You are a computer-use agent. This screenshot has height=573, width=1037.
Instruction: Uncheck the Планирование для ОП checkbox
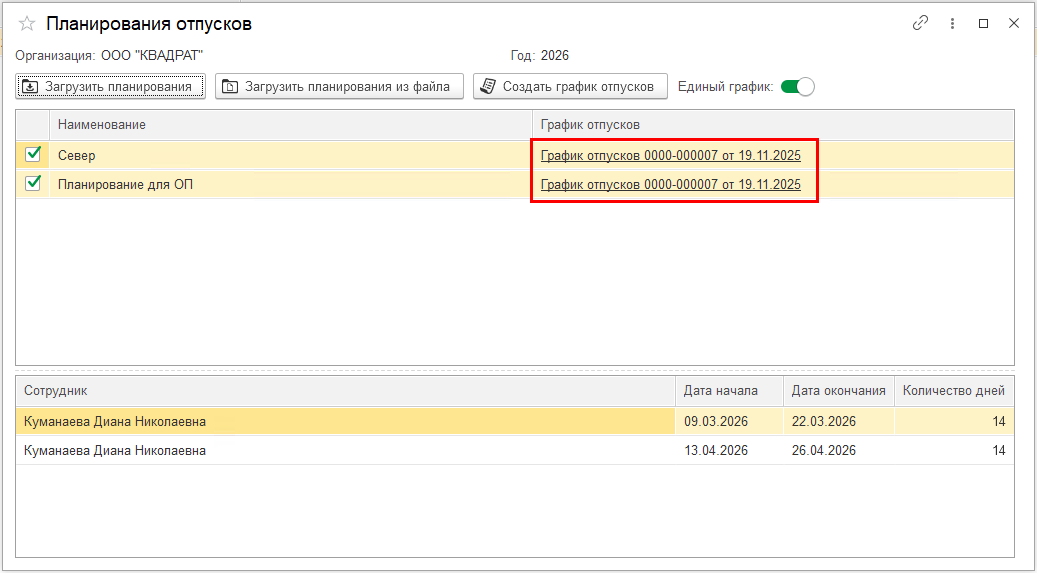[33, 183]
